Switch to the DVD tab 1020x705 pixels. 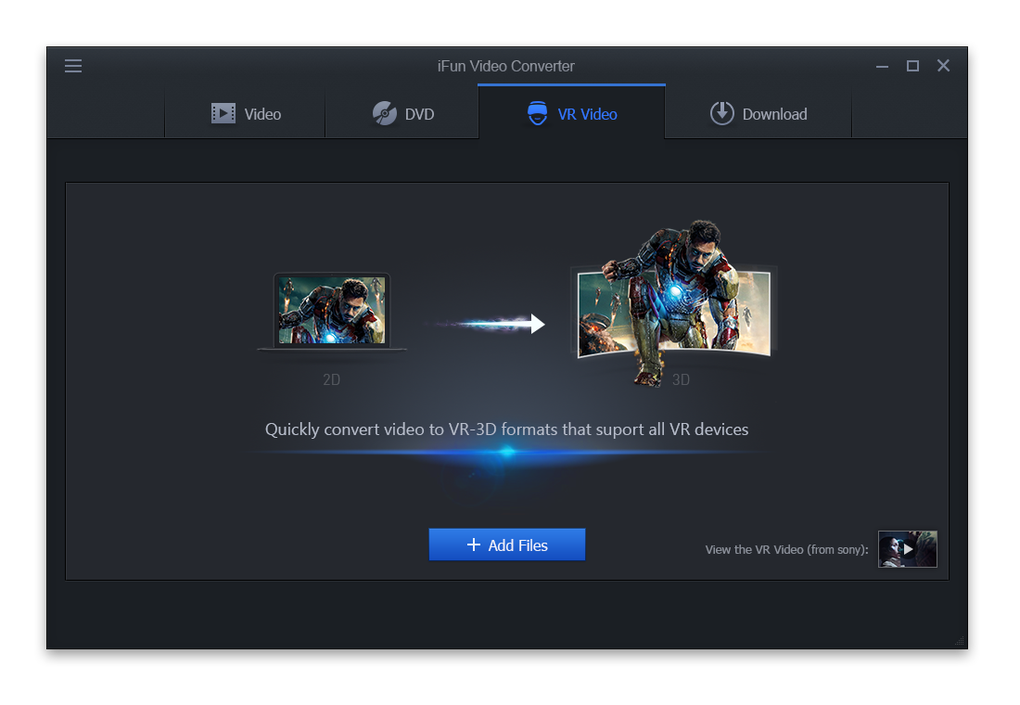point(402,113)
